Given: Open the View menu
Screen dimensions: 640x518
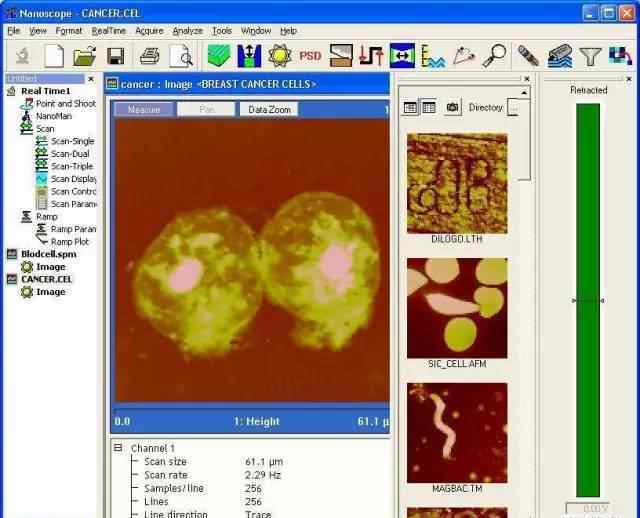Looking at the screenshot, I should pyautogui.click(x=38, y=31).
